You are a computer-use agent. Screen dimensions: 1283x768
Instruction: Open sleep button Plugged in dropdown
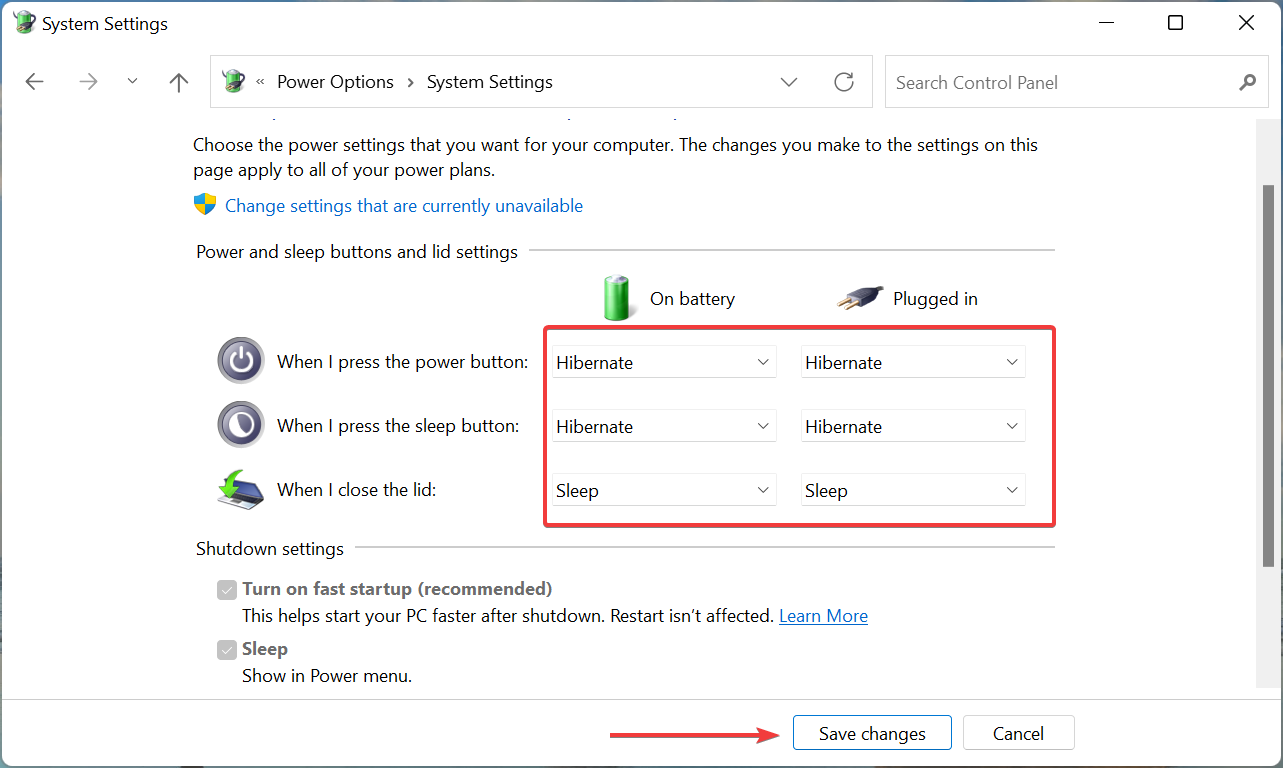point(913,426)
